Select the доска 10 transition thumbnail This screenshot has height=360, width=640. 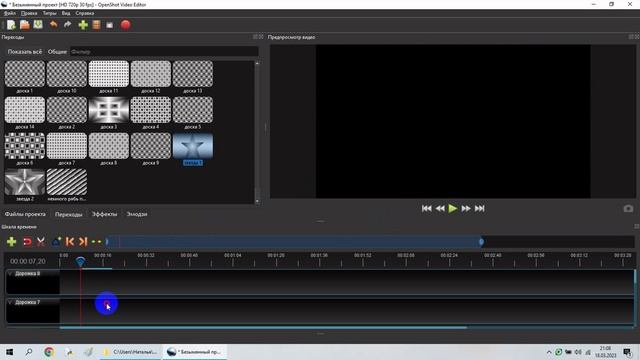click(x=67, y=74)
